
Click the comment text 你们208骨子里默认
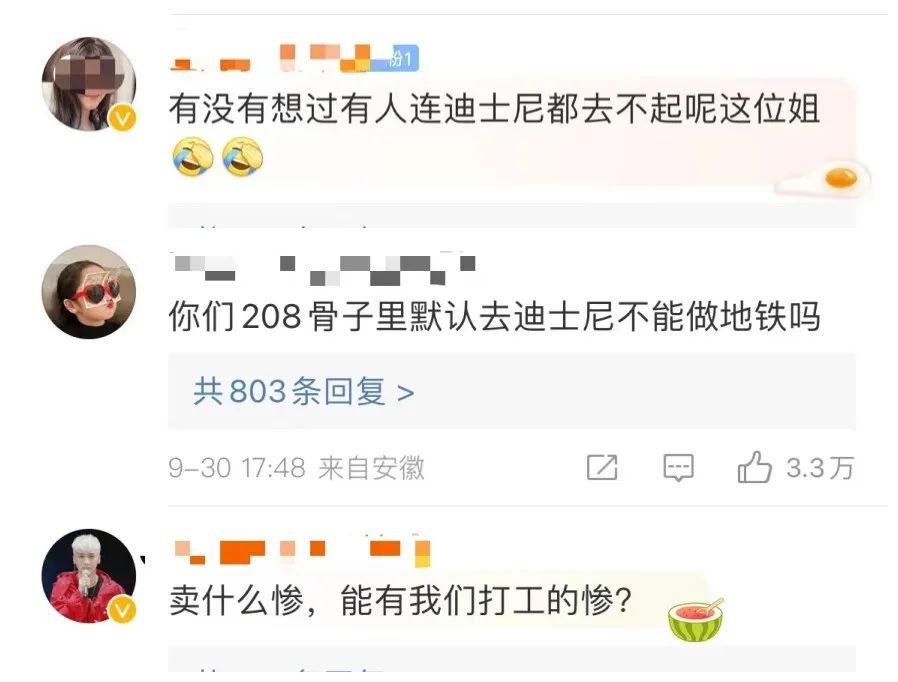pos(494,317)
